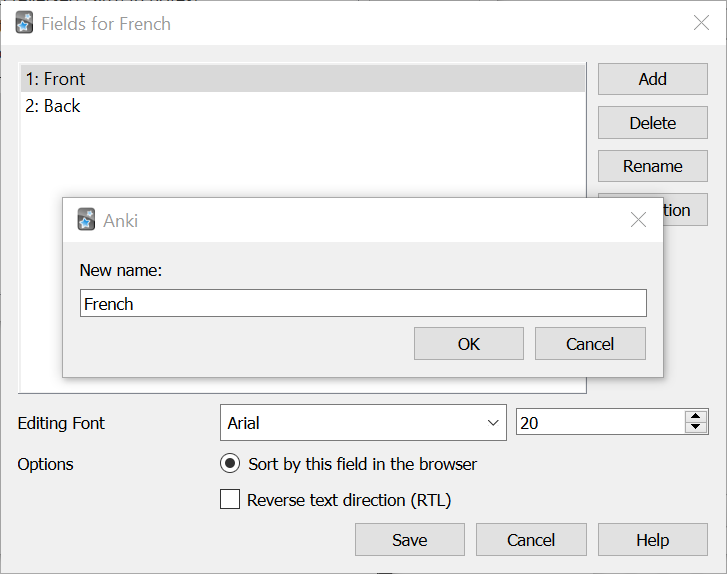Select Sort by this field radio button
Viewport: 727px width, 574px height.
tap(230, 464)
